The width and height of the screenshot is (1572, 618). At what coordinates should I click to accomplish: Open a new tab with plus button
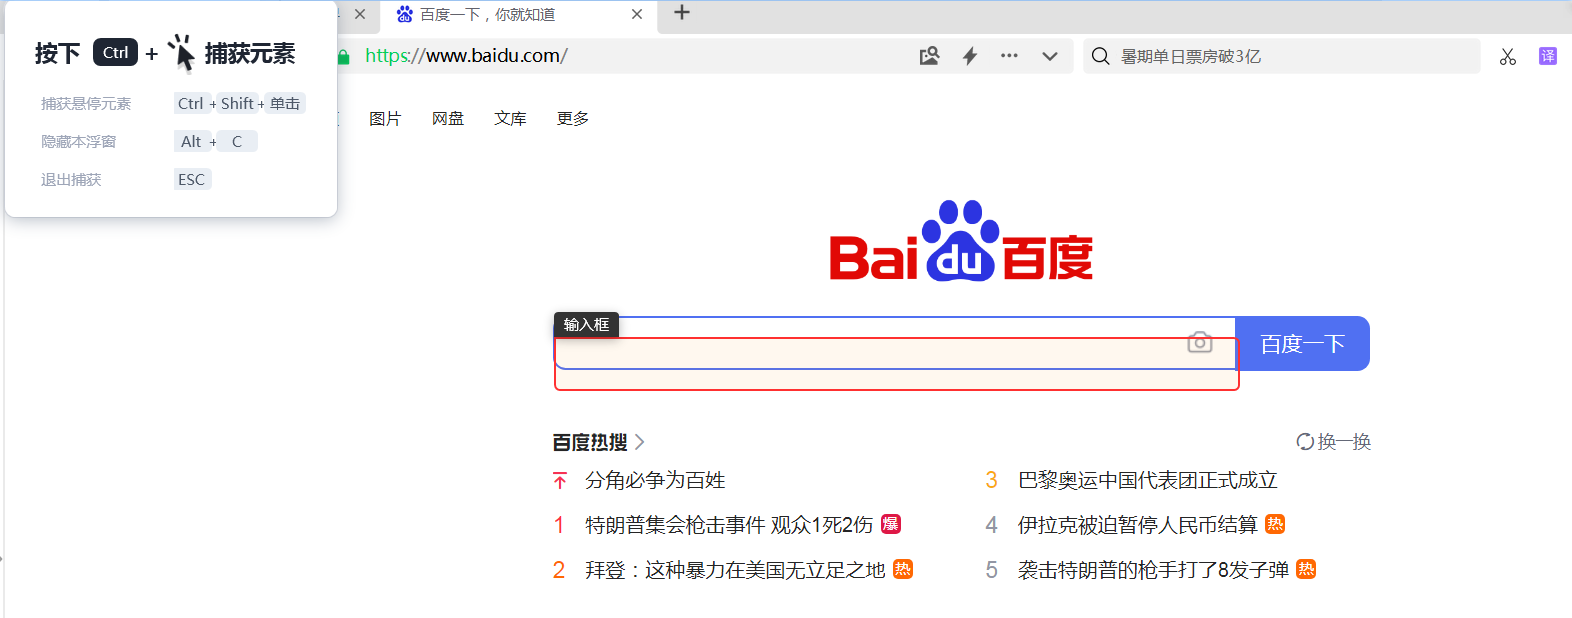click(682, 12)
